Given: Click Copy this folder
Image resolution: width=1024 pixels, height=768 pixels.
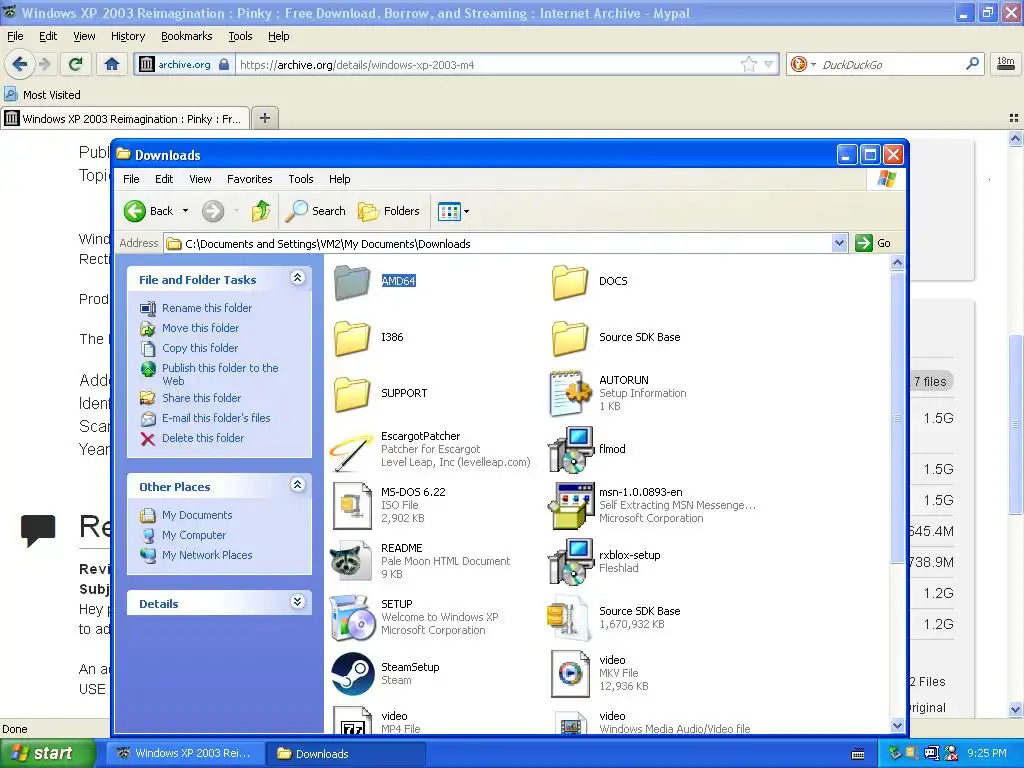Looking at the screenshot, I should point(200,348).
